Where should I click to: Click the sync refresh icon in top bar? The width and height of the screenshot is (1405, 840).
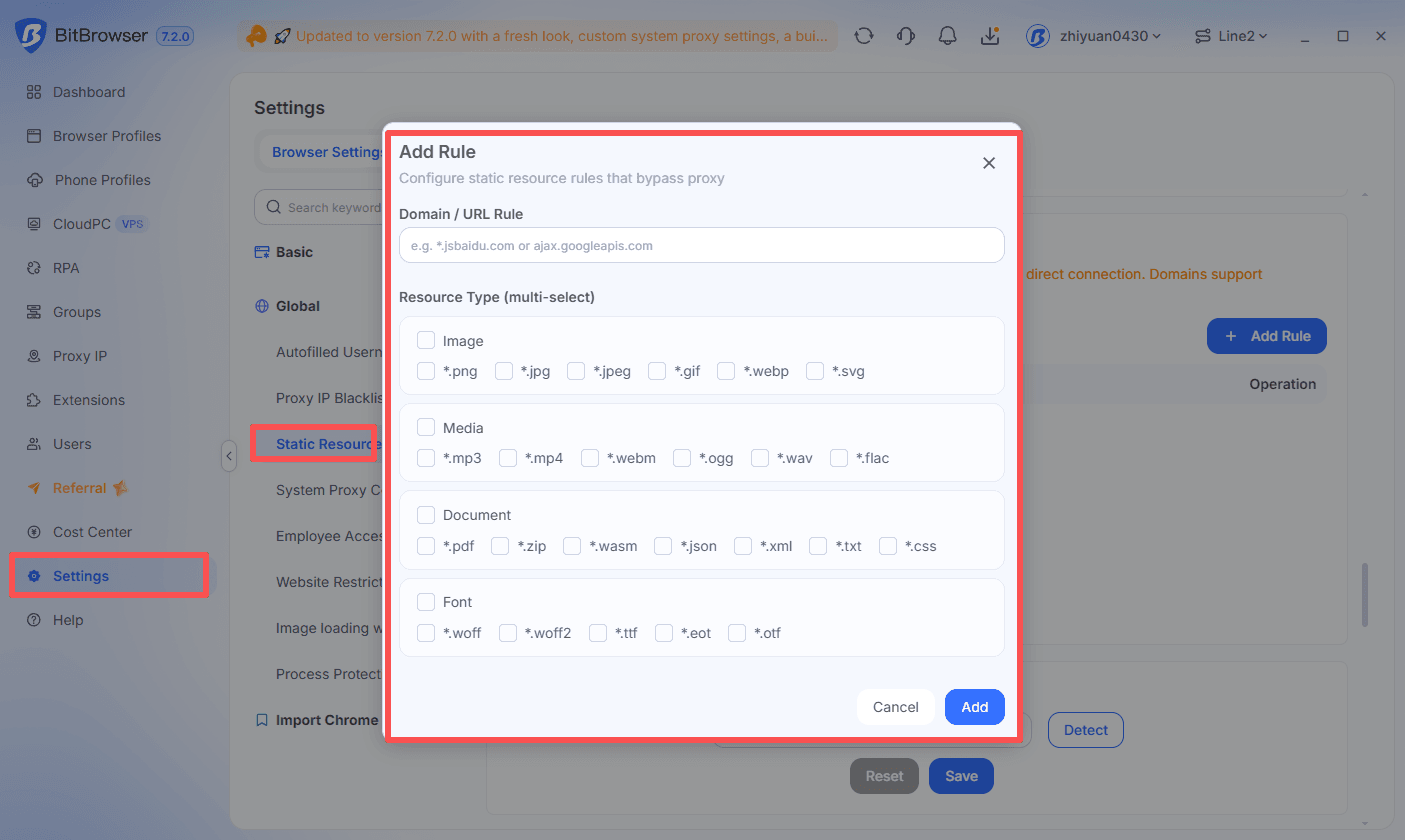point(864,36)
